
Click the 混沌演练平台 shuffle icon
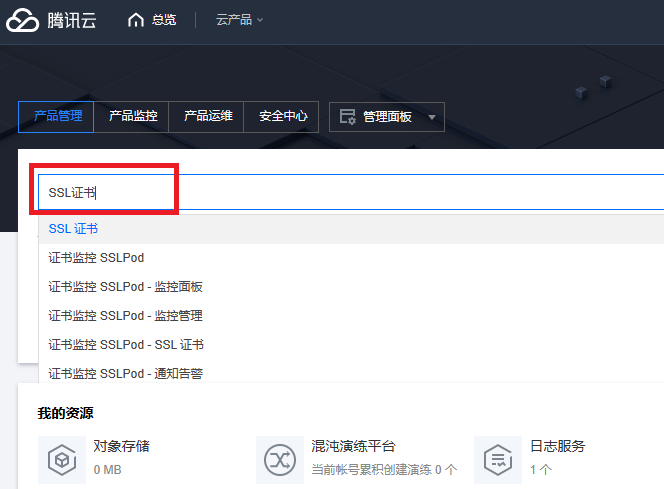[x=279, y=459]
